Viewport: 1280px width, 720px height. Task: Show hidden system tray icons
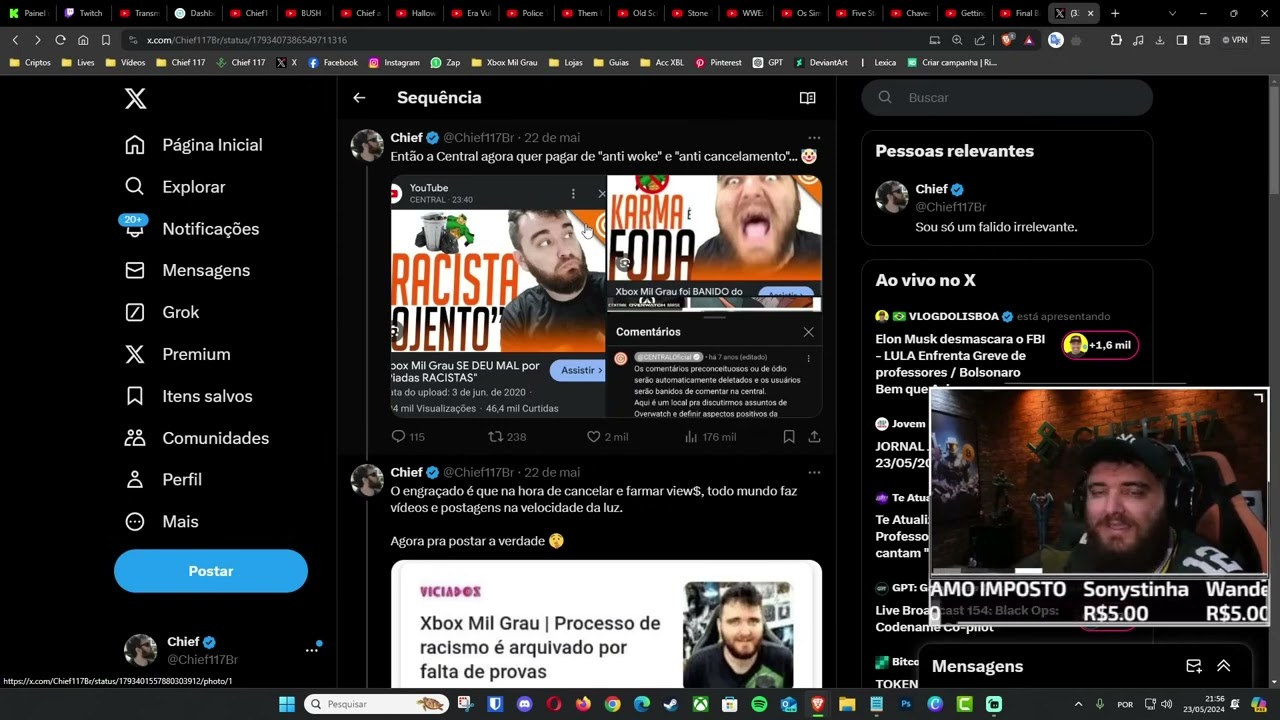click(1078, 704)
